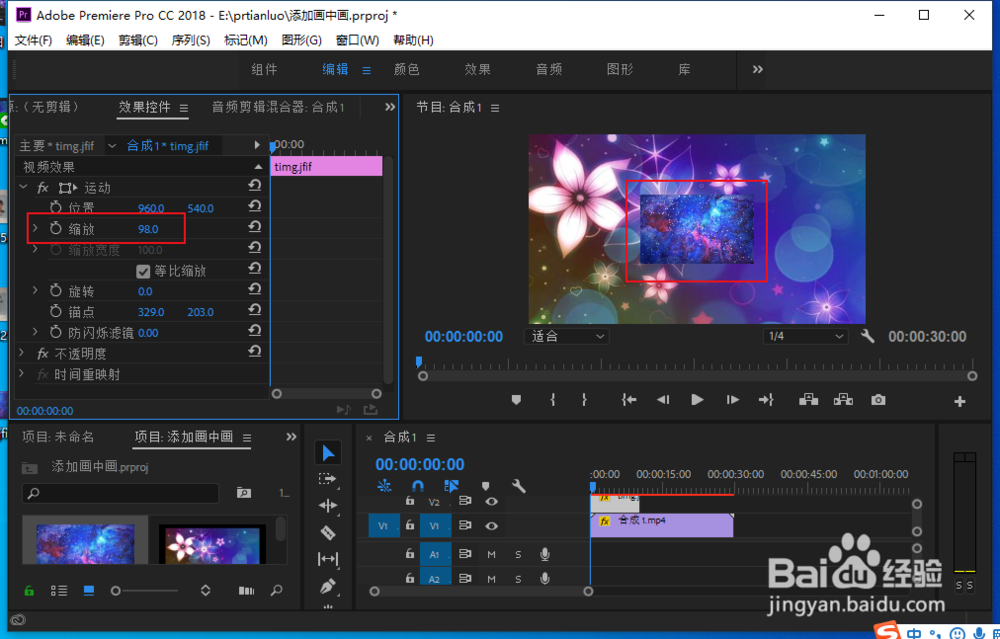Select the Pen tool

click(x=328, y=586)
